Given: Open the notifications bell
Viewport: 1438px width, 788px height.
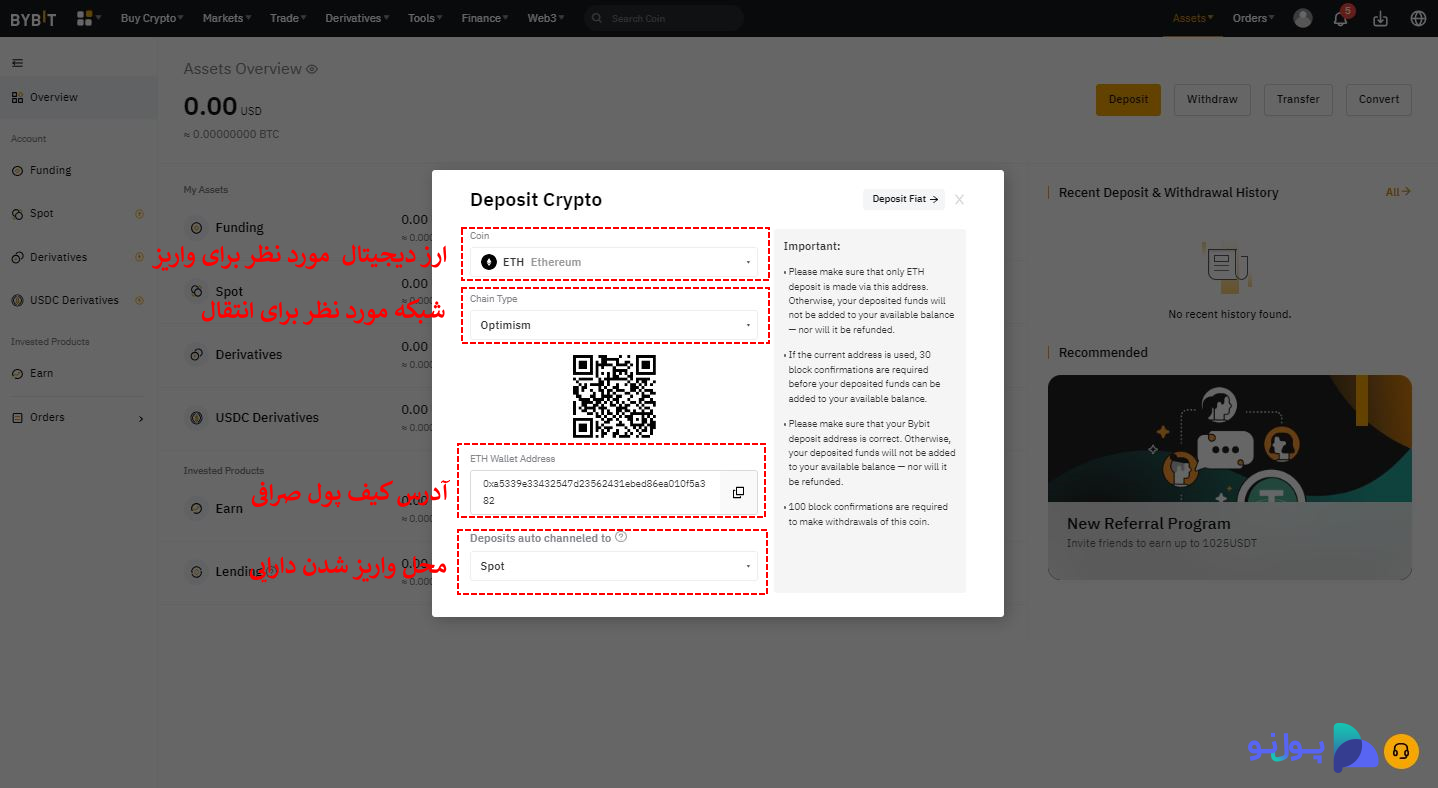Looking at the screenshot, I should point(1341,18).
